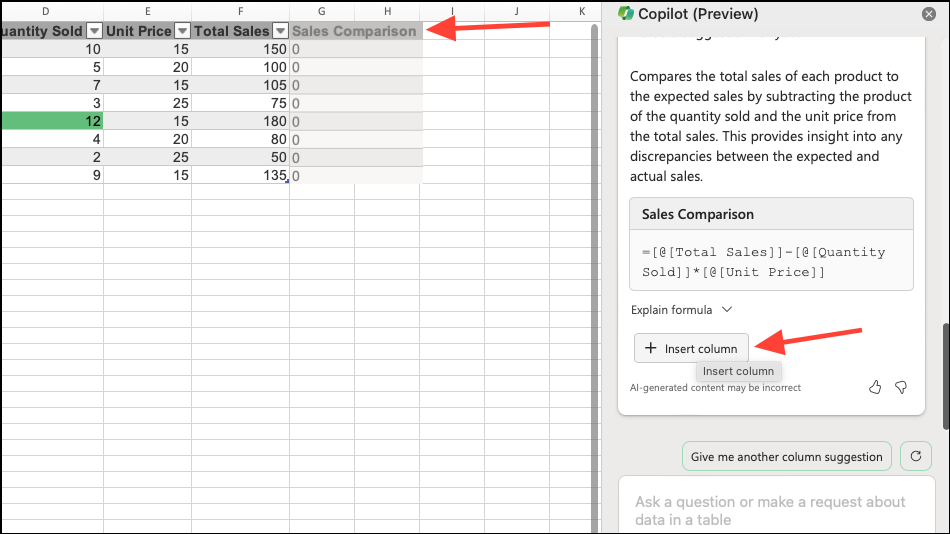
Task: Expand the Explain formula section
Action: (x=682, y=310)
